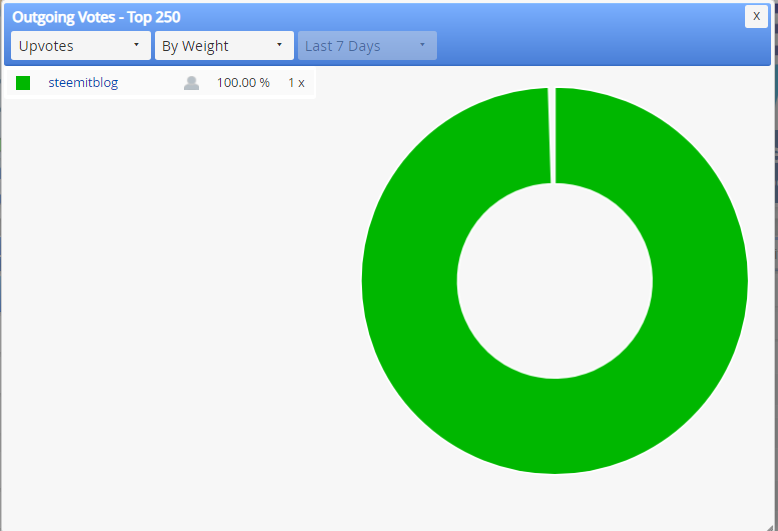Click the green donut chart segment
Image resolution: width=778 pixels, height=531 pixels.
[x=555, y=427]
